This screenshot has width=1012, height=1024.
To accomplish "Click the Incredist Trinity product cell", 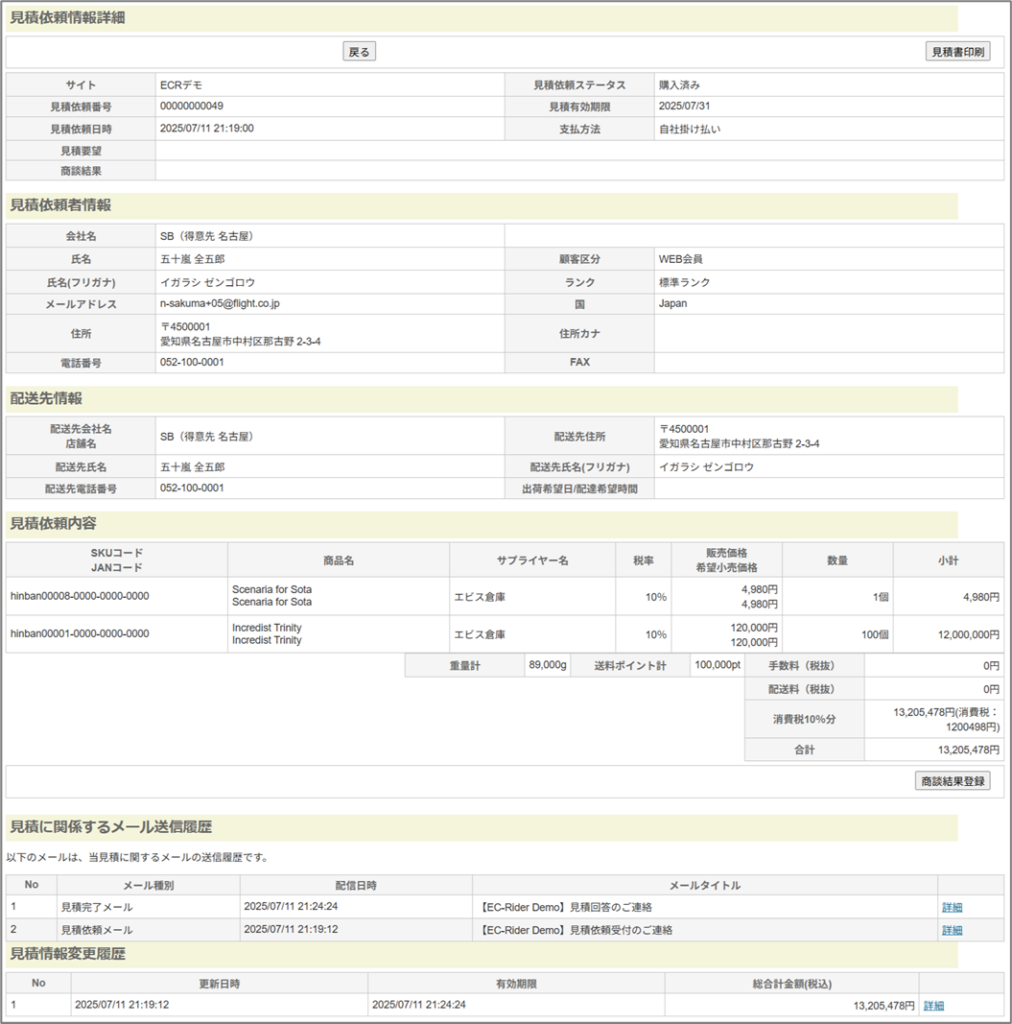I will 267,634.
